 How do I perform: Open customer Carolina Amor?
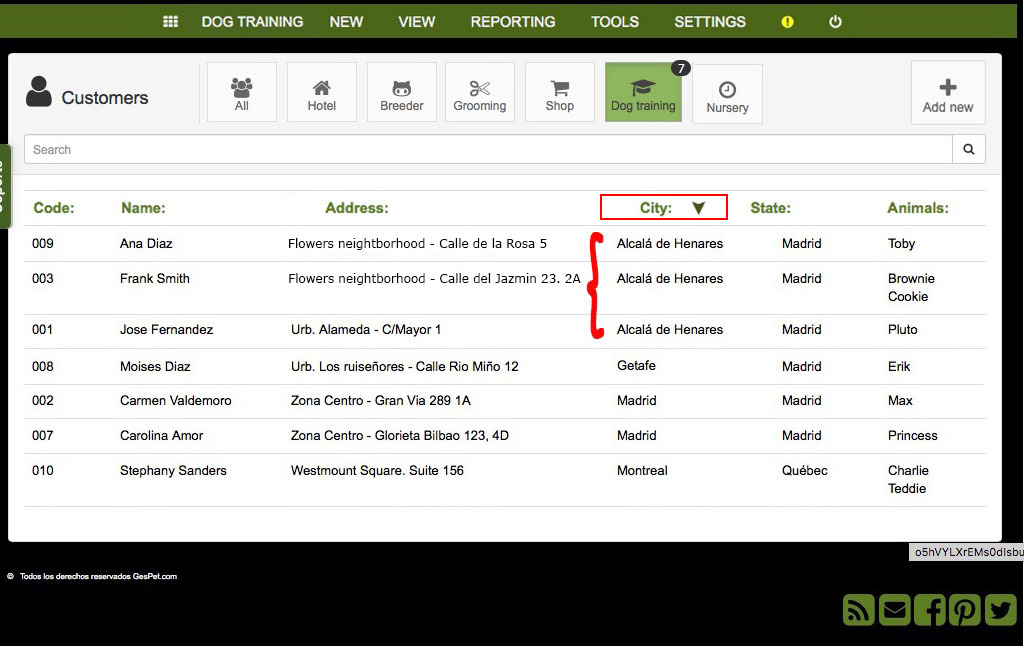coord(161,435)
